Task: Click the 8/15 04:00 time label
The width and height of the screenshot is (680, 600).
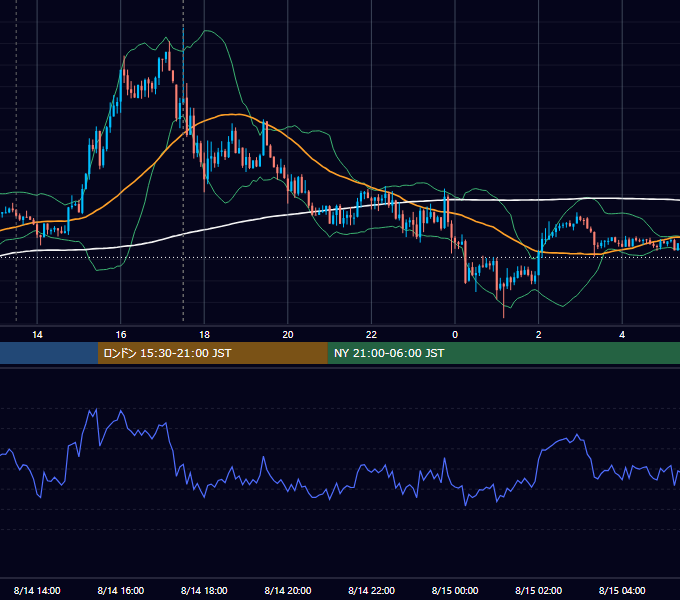Action: [622, 590]
